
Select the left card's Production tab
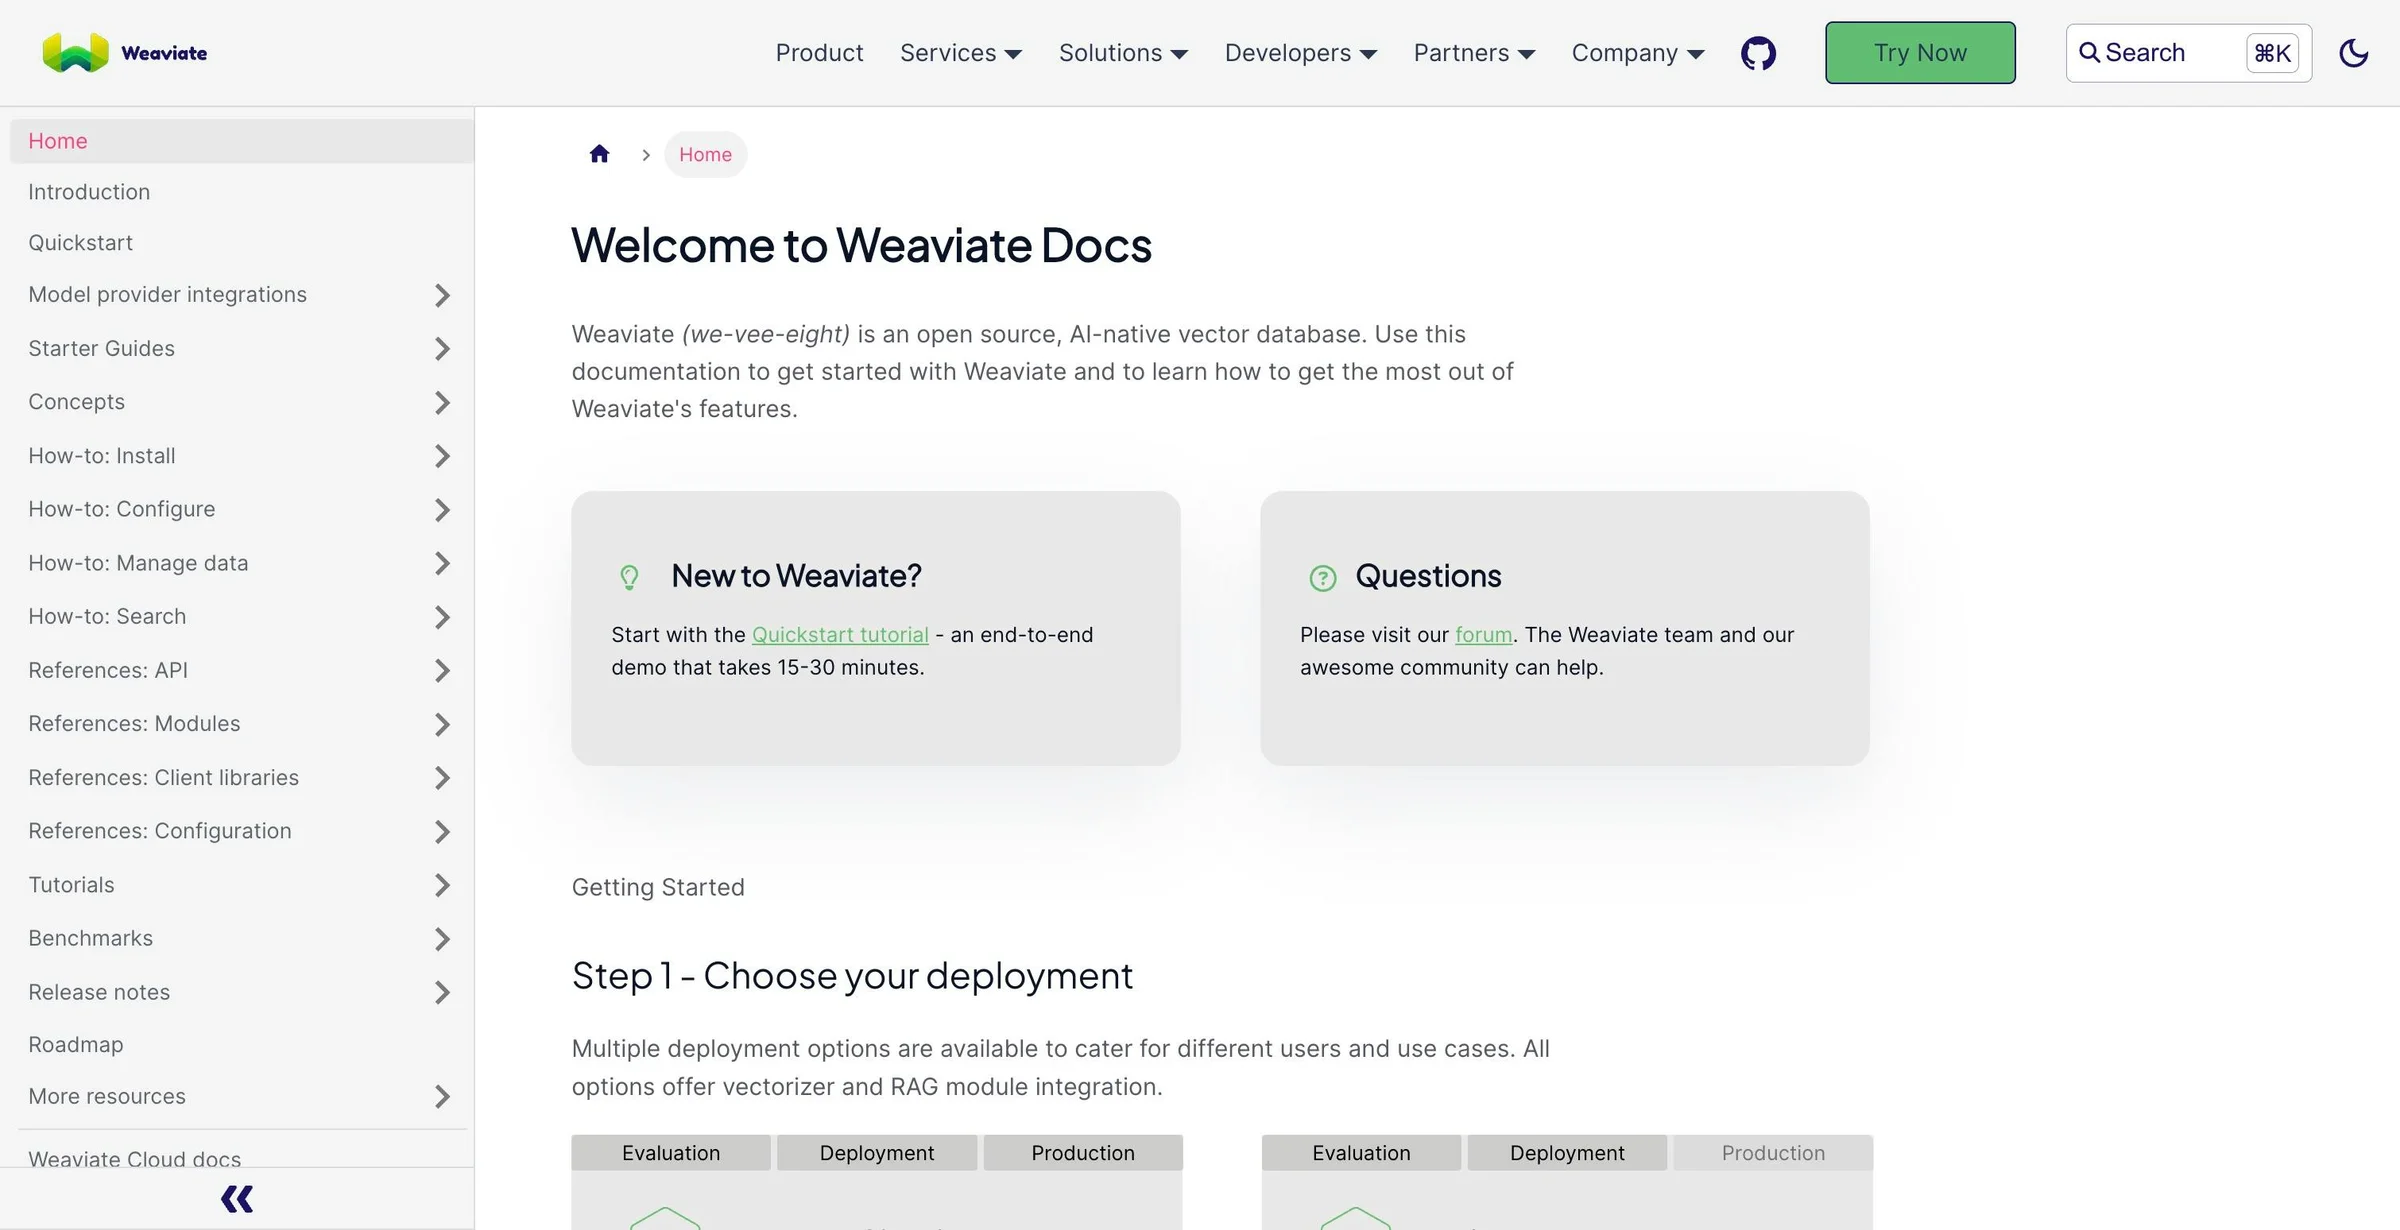1083,1153
